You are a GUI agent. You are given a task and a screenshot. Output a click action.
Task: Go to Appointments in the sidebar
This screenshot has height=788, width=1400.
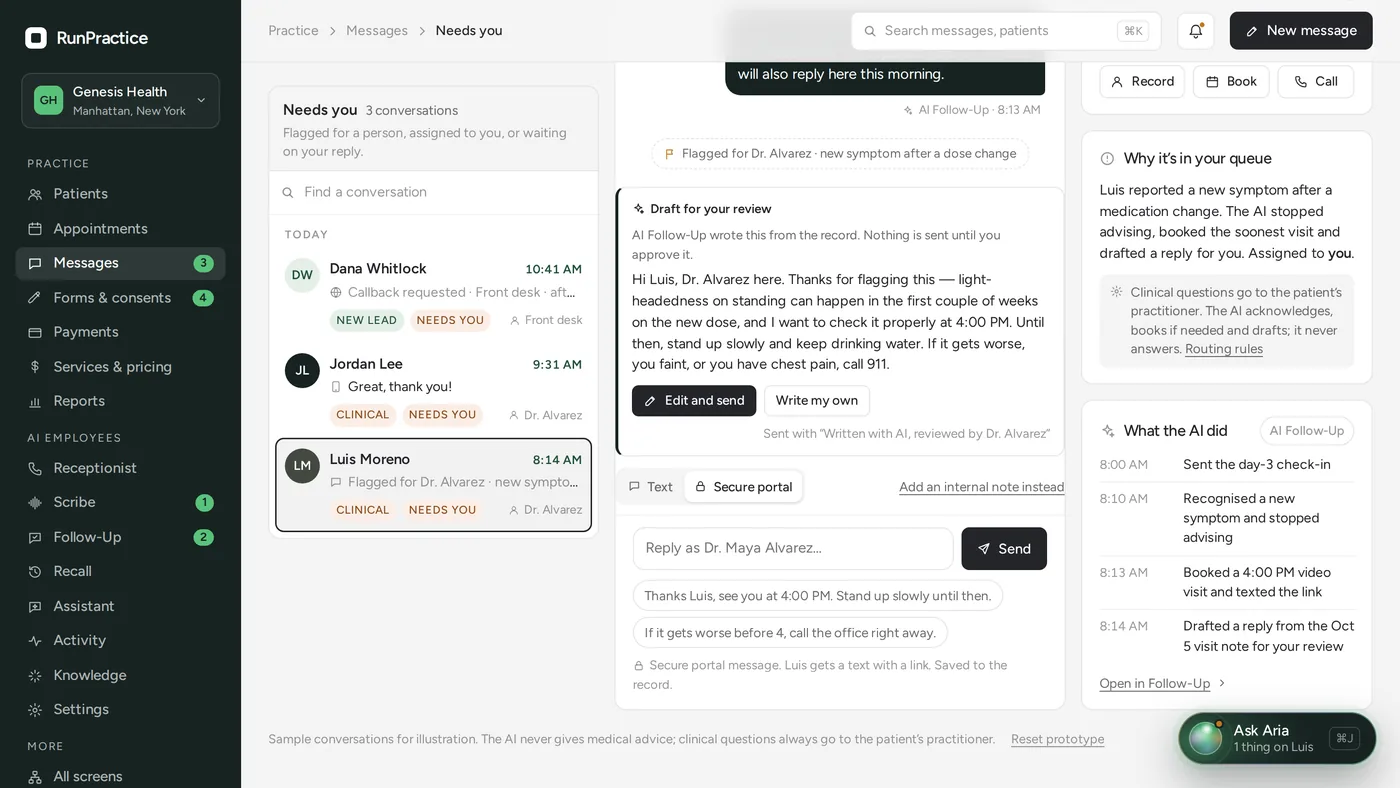[120, 229]
